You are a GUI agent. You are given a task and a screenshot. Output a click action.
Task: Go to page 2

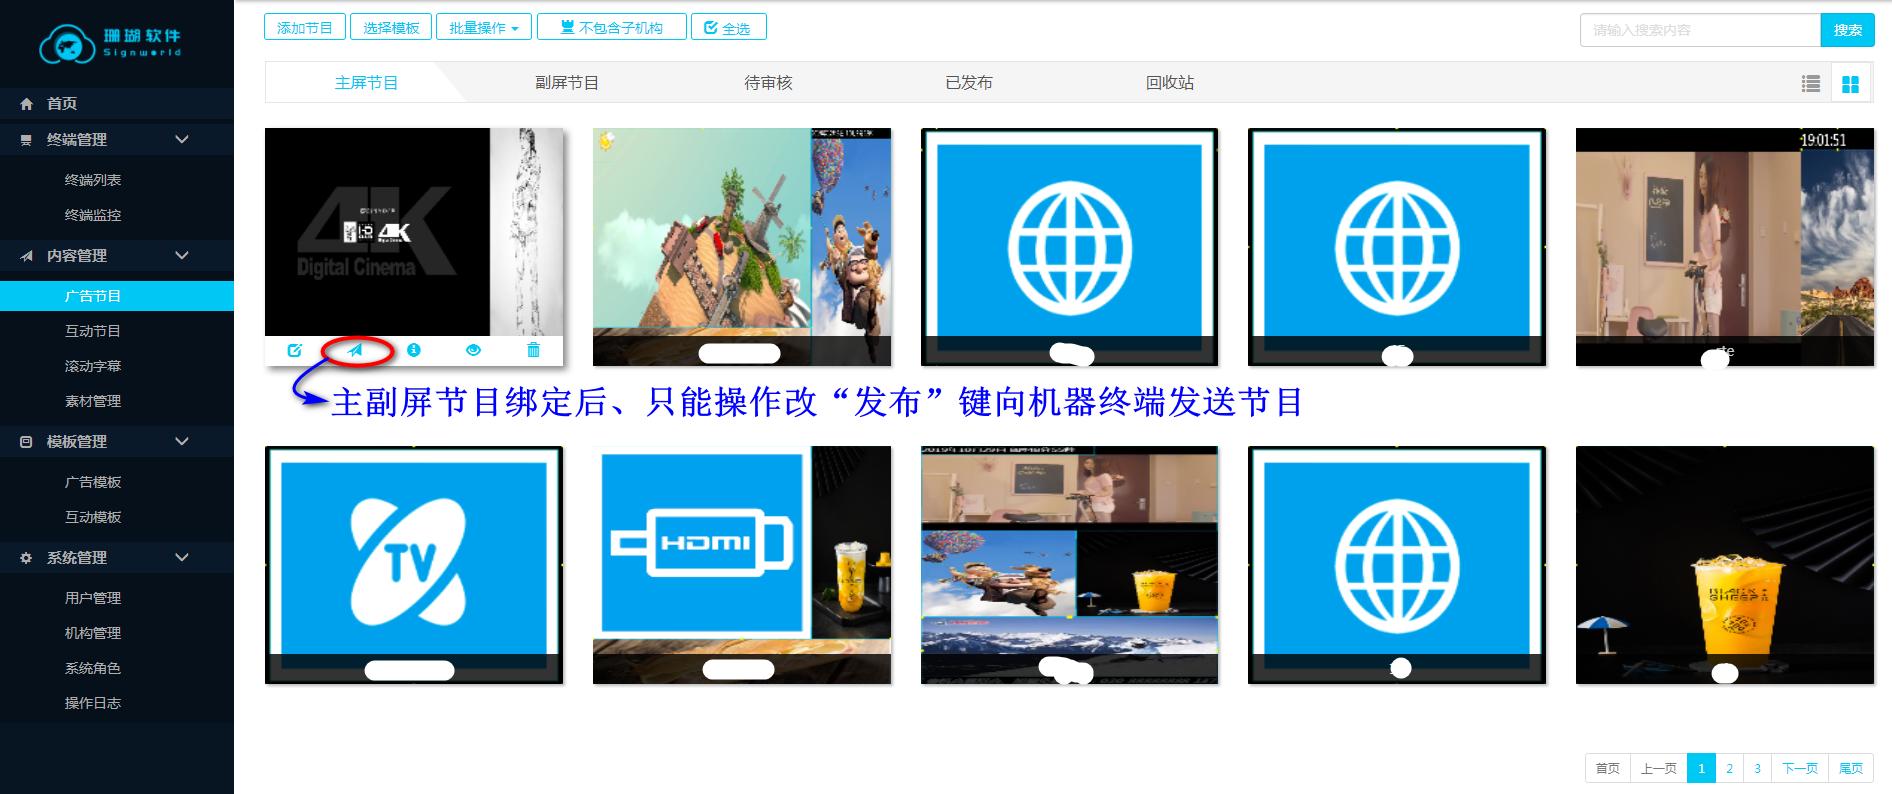pos(1729,768)
